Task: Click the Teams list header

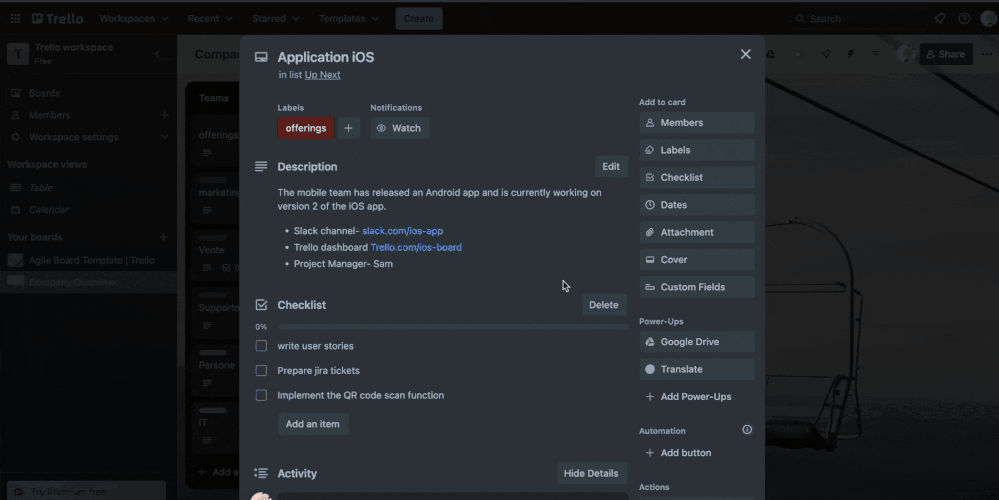Action: [x=213, y=98]
